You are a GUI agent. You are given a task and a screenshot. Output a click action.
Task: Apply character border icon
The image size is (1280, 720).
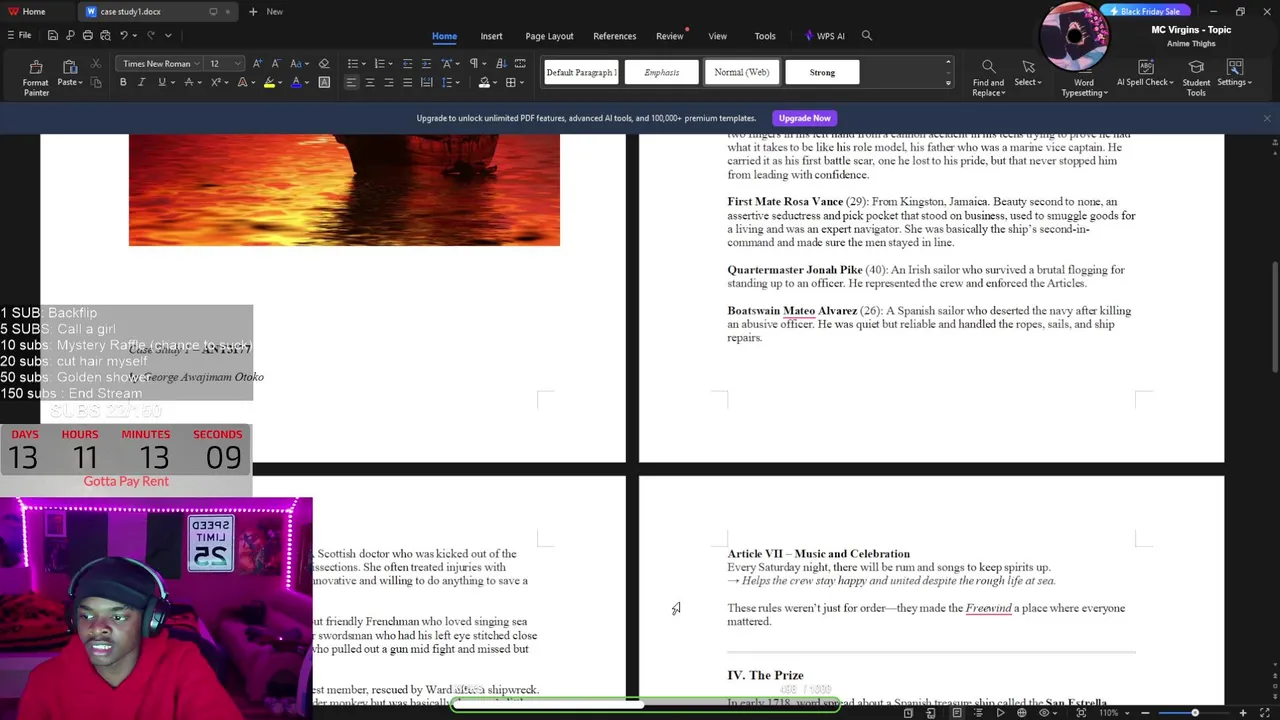[x=324, y=82]
